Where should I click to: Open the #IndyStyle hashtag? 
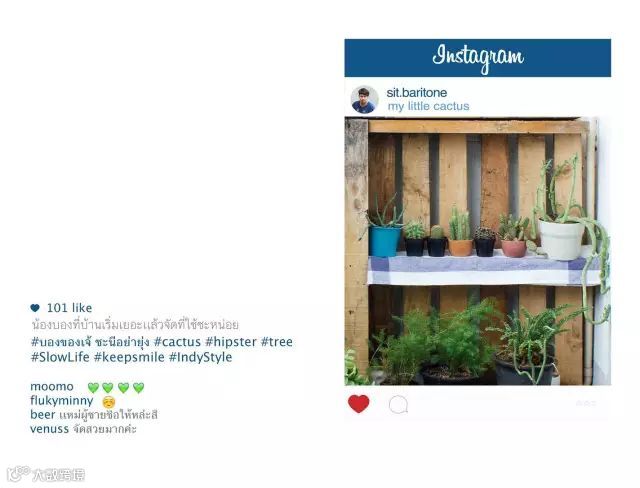coord(200,357)
